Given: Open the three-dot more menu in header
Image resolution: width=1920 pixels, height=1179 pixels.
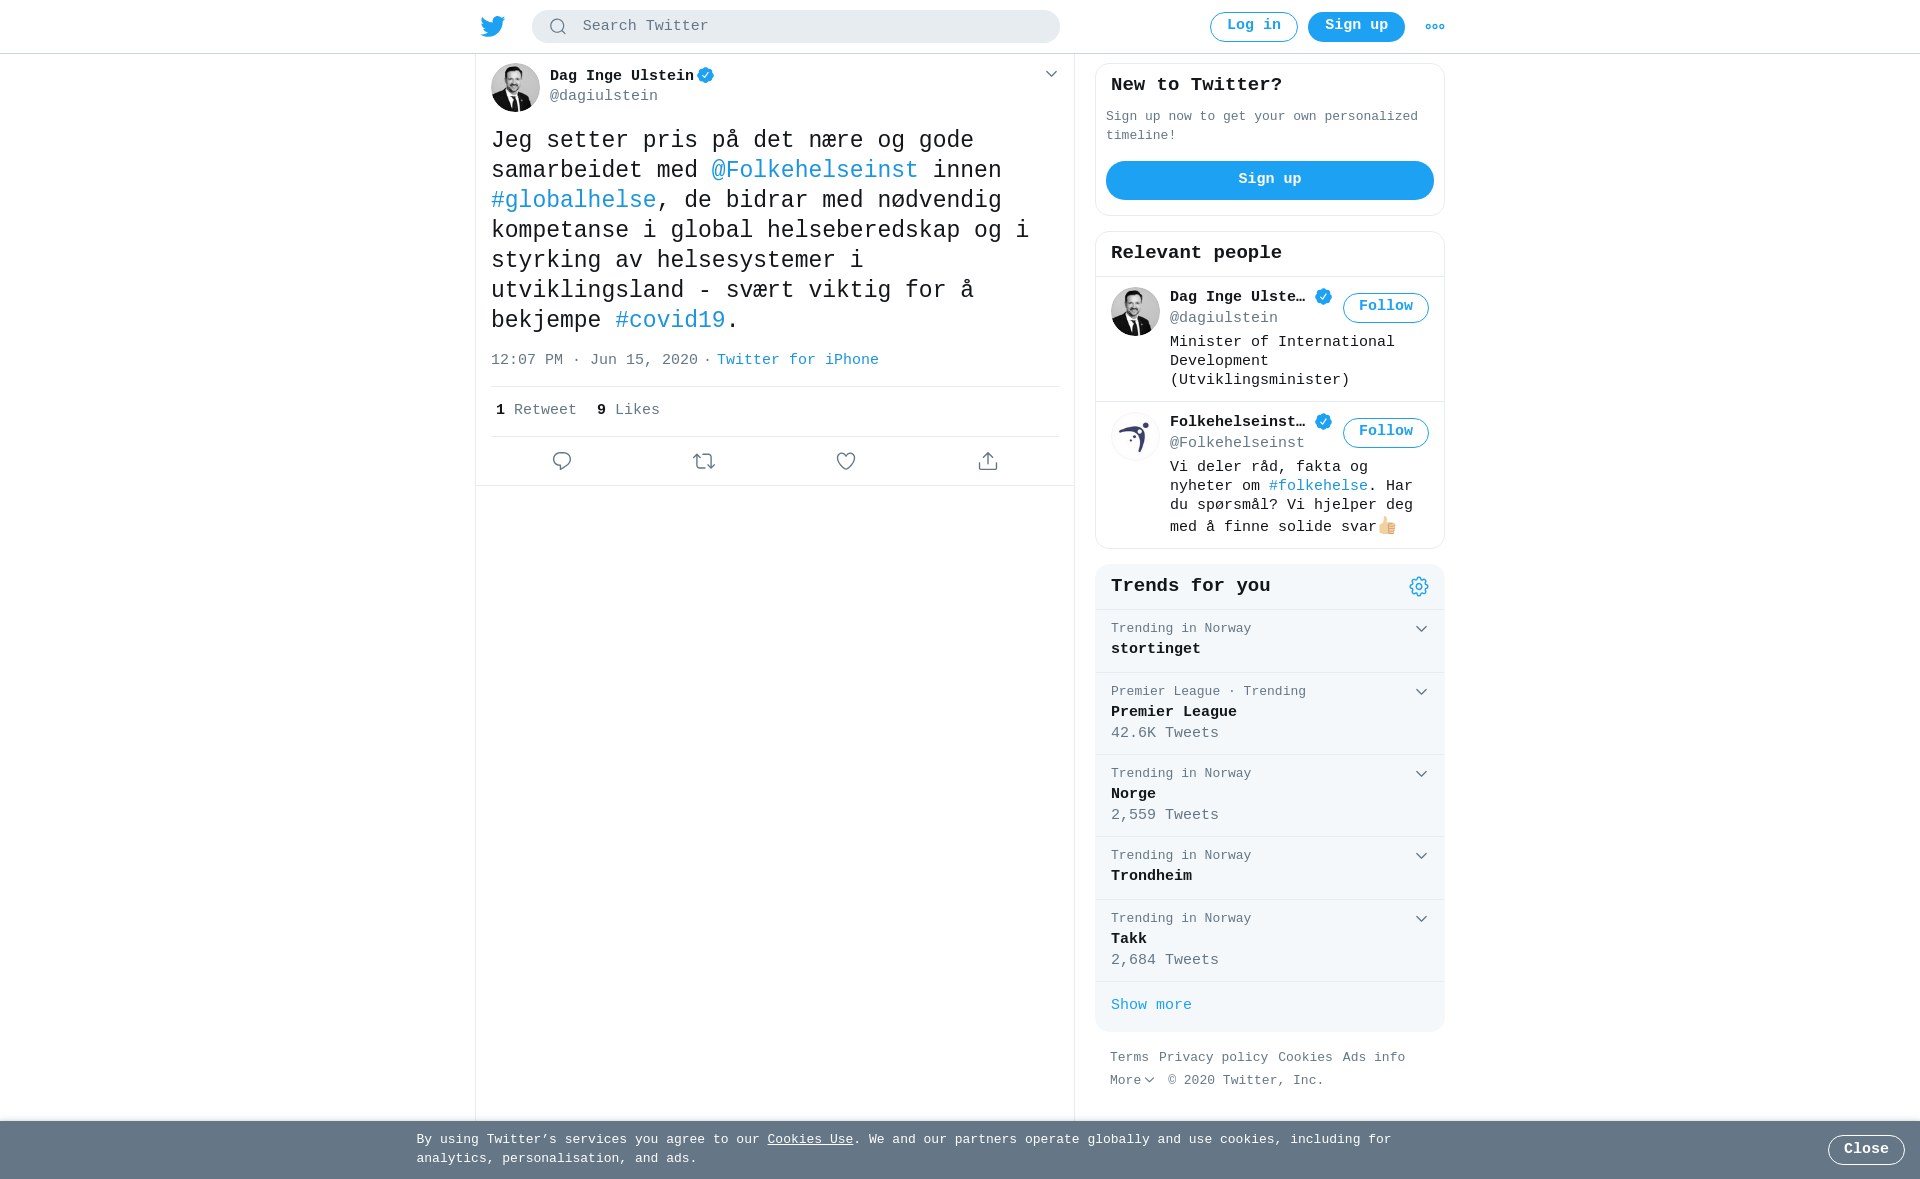Looking at the screenshot, I should pyautogui.click(x=1435, y=27).
